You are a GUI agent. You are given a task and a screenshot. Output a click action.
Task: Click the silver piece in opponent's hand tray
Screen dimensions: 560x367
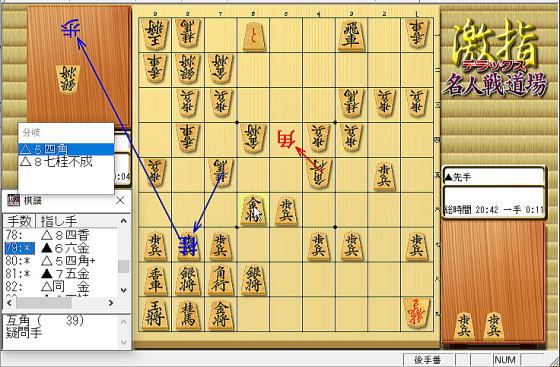(68, 79)
